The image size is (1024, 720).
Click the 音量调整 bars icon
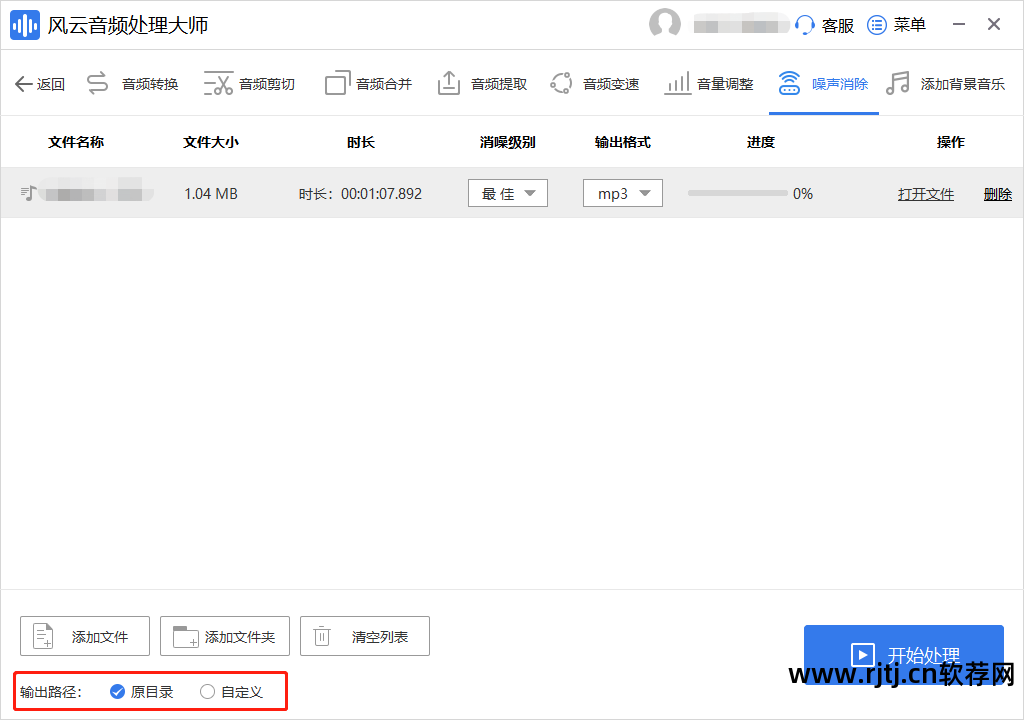[x=677, y=83]
